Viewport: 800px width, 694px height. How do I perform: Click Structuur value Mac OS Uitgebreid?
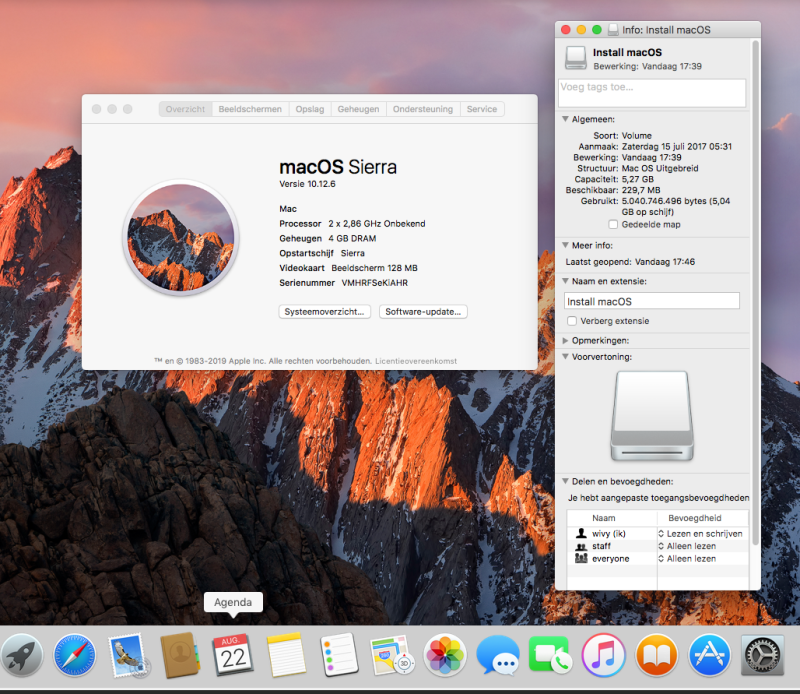(x=660, y=168)
